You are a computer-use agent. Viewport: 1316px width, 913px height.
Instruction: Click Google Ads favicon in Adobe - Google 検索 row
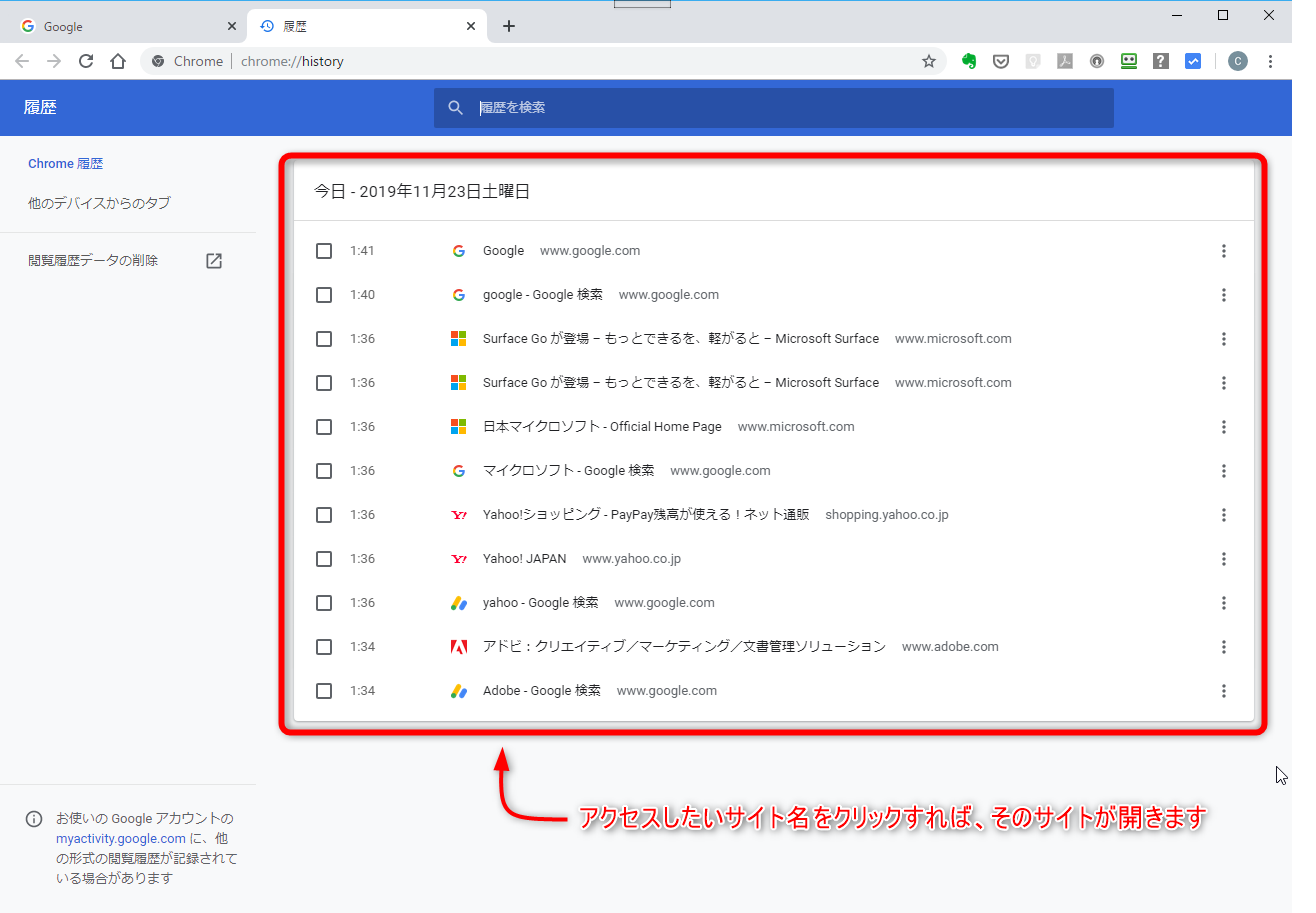(x=459, y=691)
